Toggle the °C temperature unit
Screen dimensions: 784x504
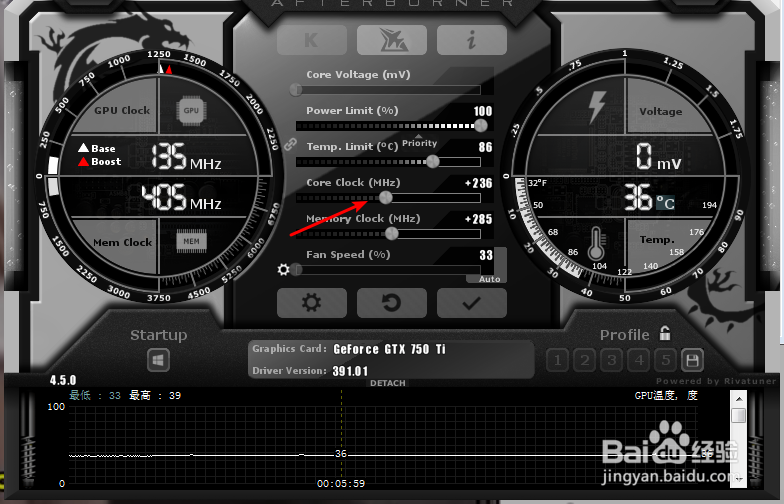665,203
